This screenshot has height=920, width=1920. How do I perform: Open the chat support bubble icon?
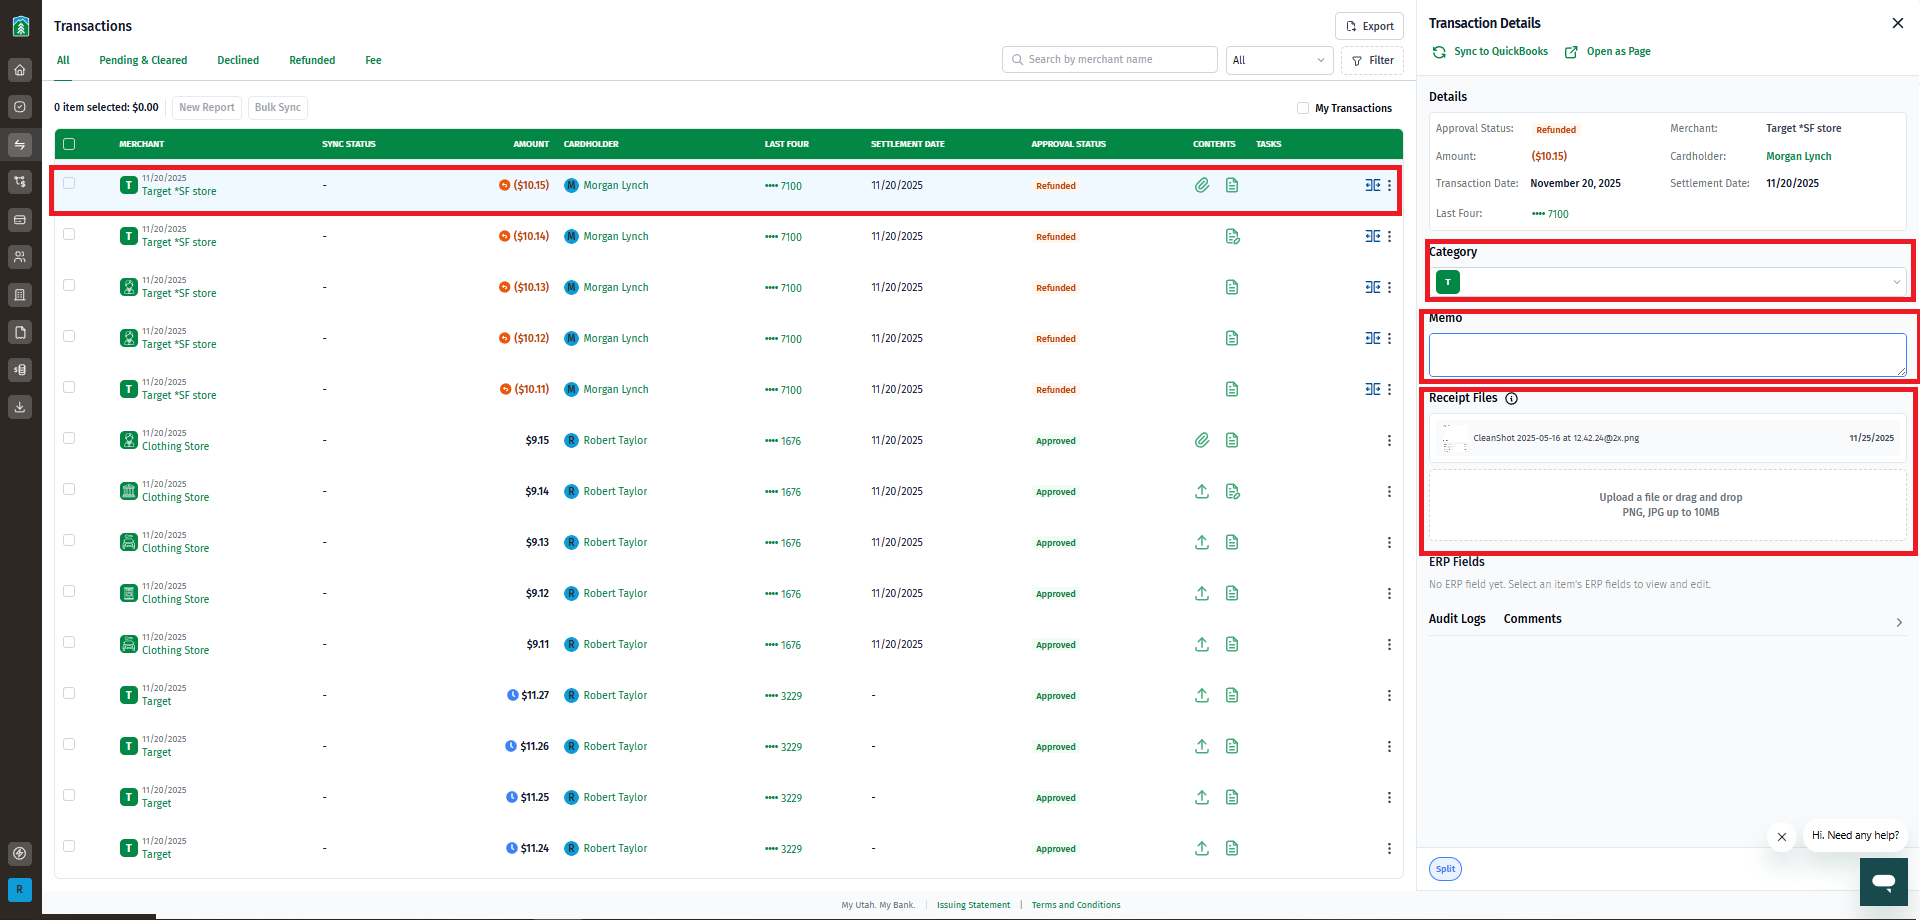point(1883,881)
